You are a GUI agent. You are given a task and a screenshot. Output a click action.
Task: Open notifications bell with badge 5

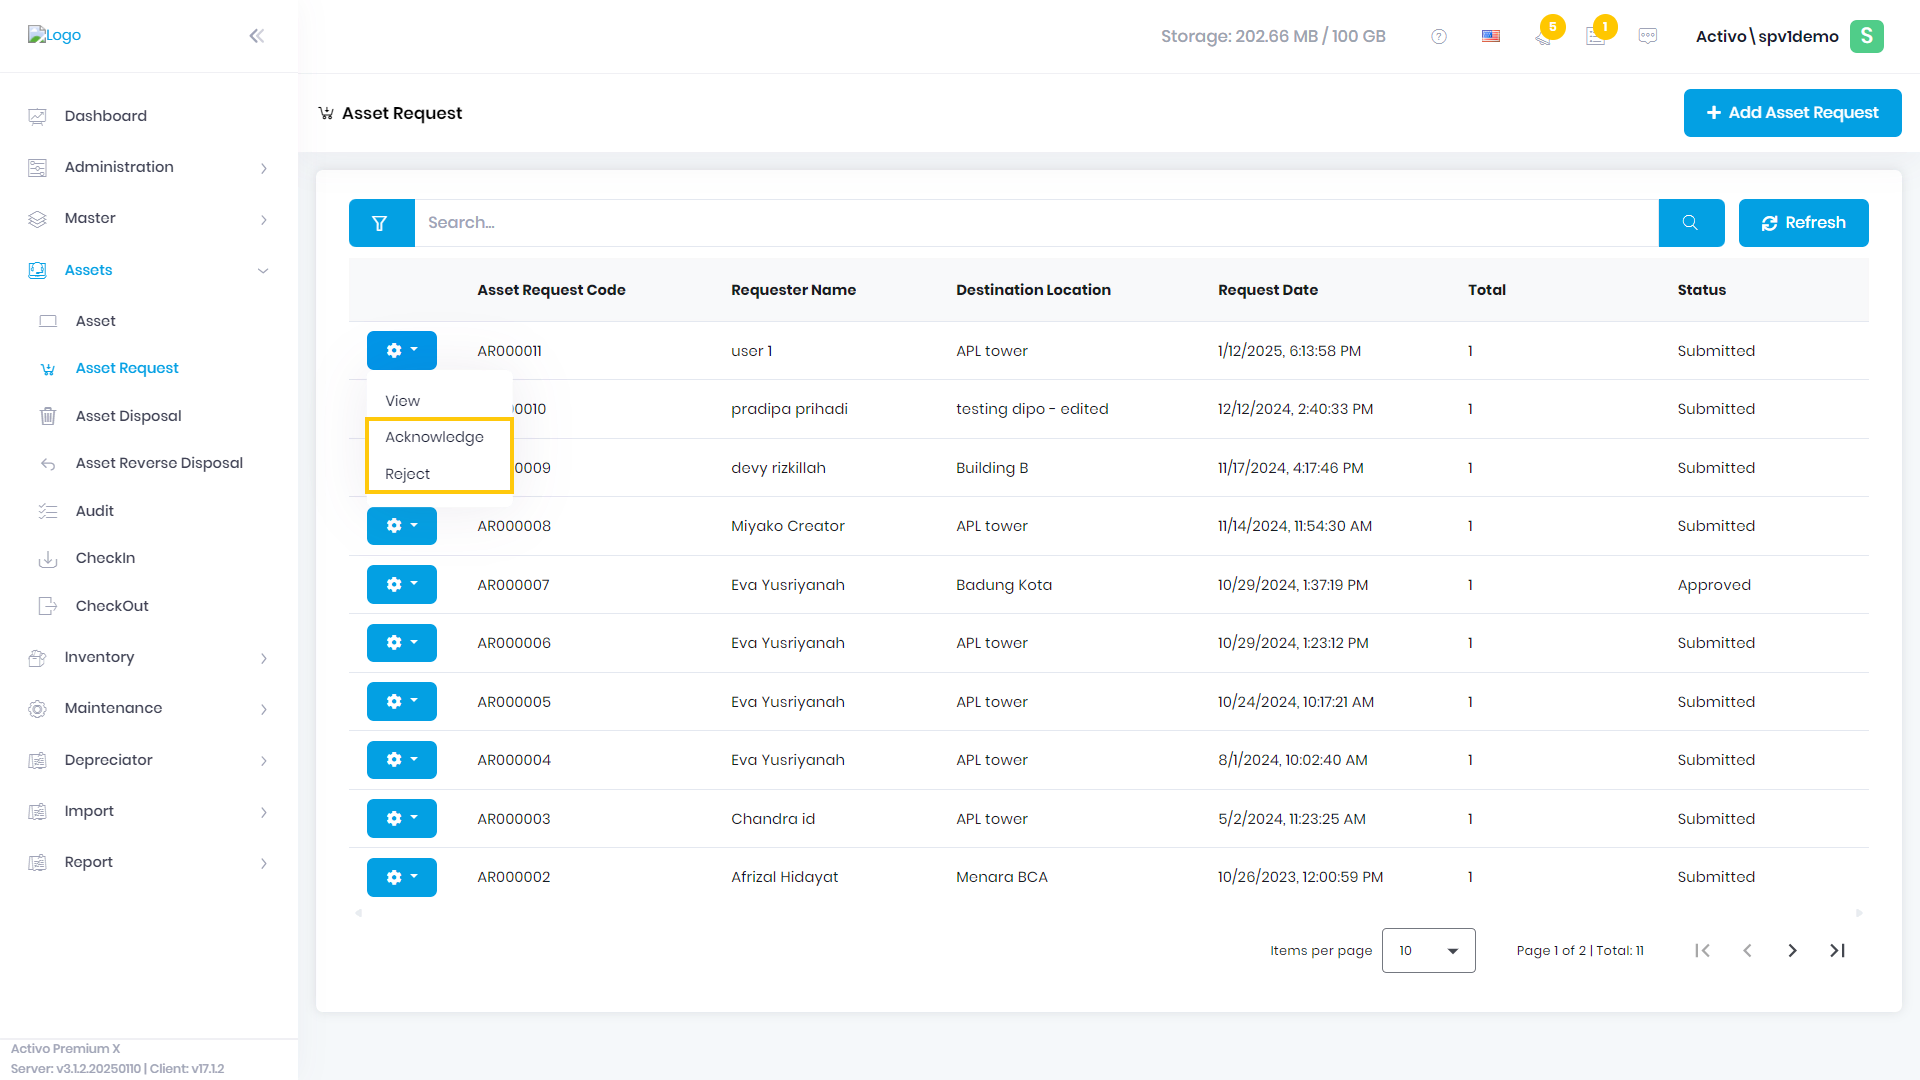pos(1545,35)
